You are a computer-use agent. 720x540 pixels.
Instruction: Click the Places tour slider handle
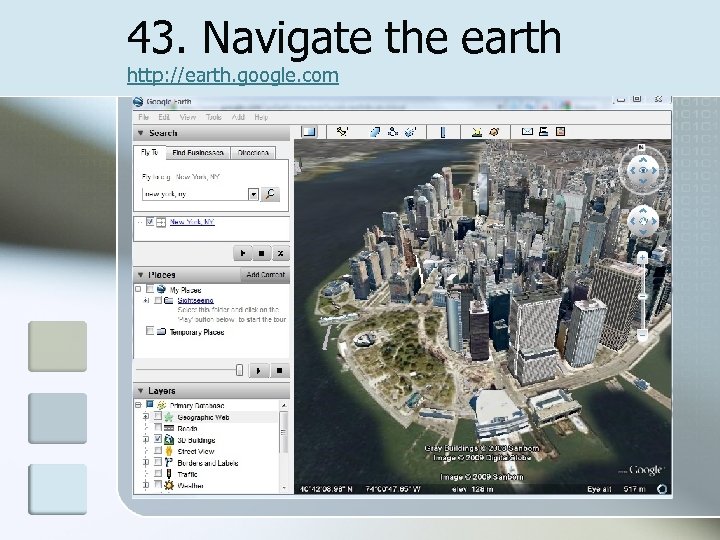tap(239, 370)
